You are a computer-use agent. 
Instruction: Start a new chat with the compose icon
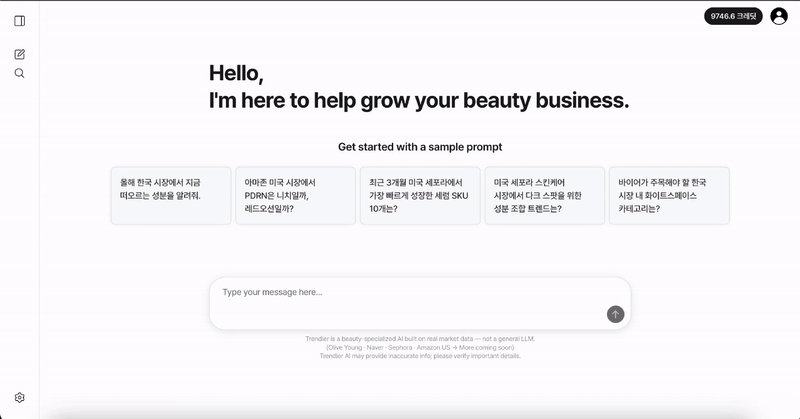point(19,54)
